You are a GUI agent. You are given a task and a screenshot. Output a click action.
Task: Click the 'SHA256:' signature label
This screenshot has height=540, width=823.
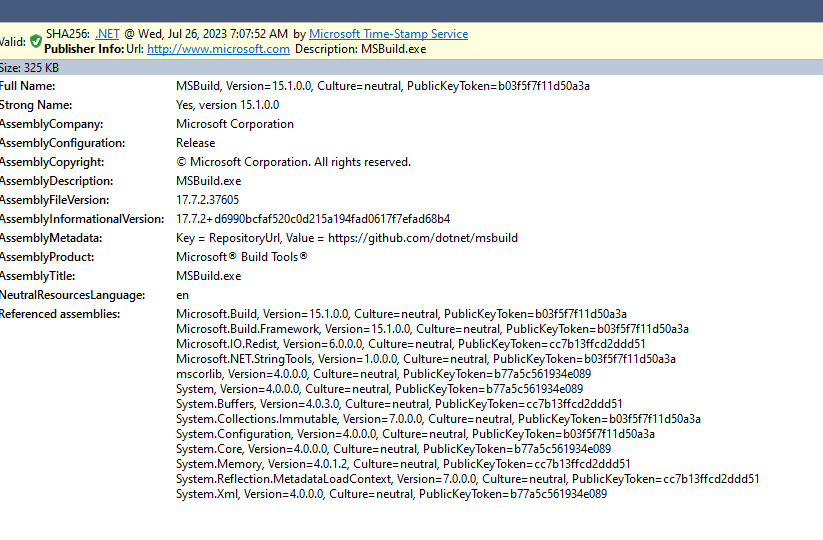tap(68, 34)
